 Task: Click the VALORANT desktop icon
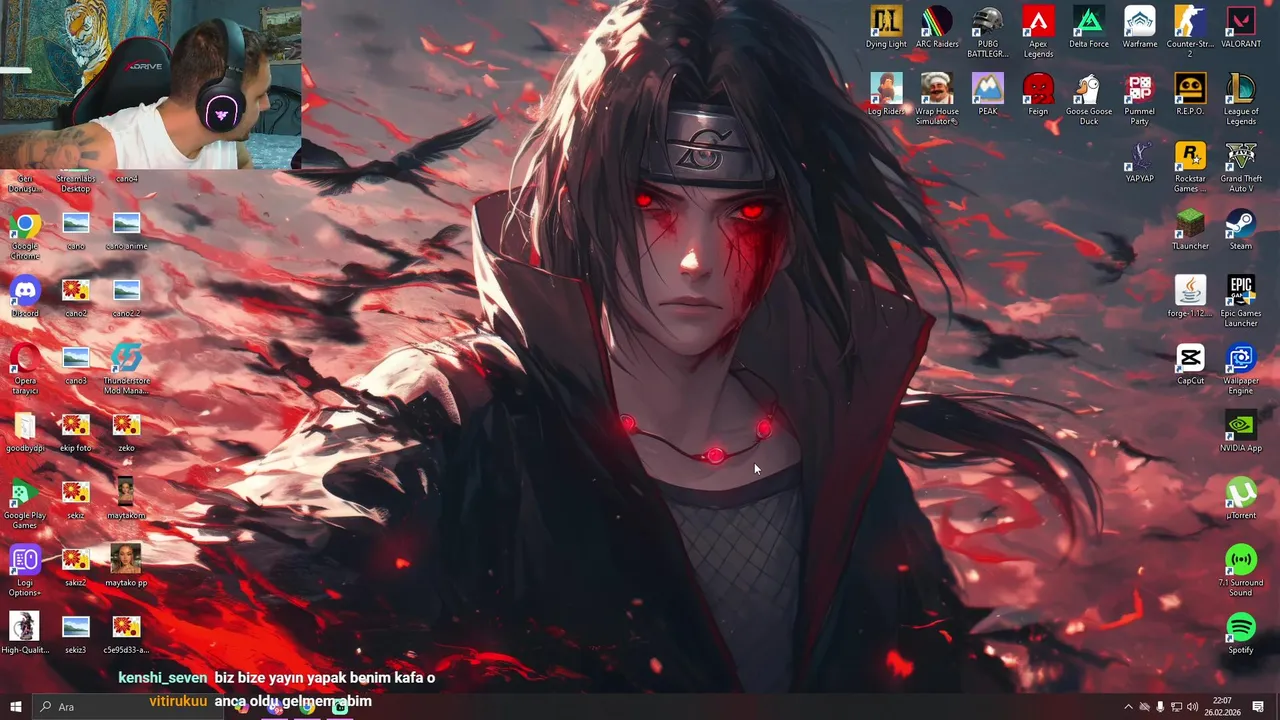(1241, 28)
